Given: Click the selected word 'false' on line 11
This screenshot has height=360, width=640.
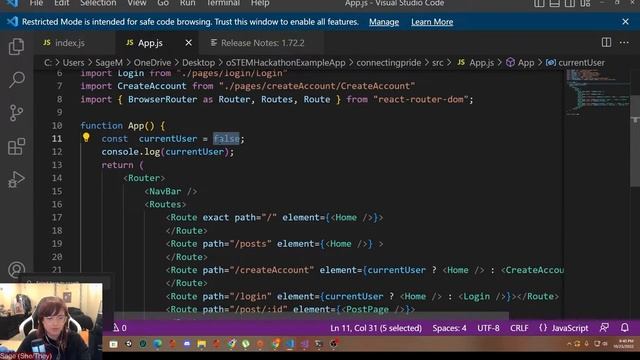Looking at the screenshot, I should pos(226,139).
